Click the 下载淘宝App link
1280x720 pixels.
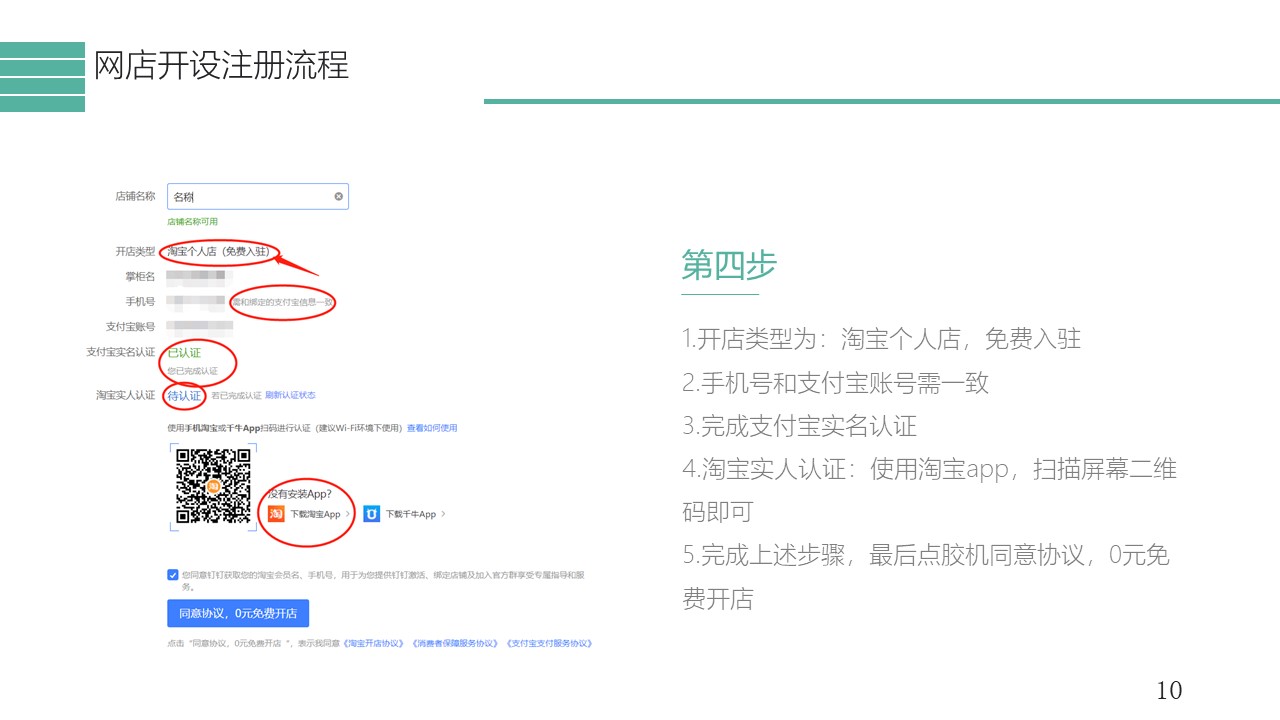[x=315, y=514]
